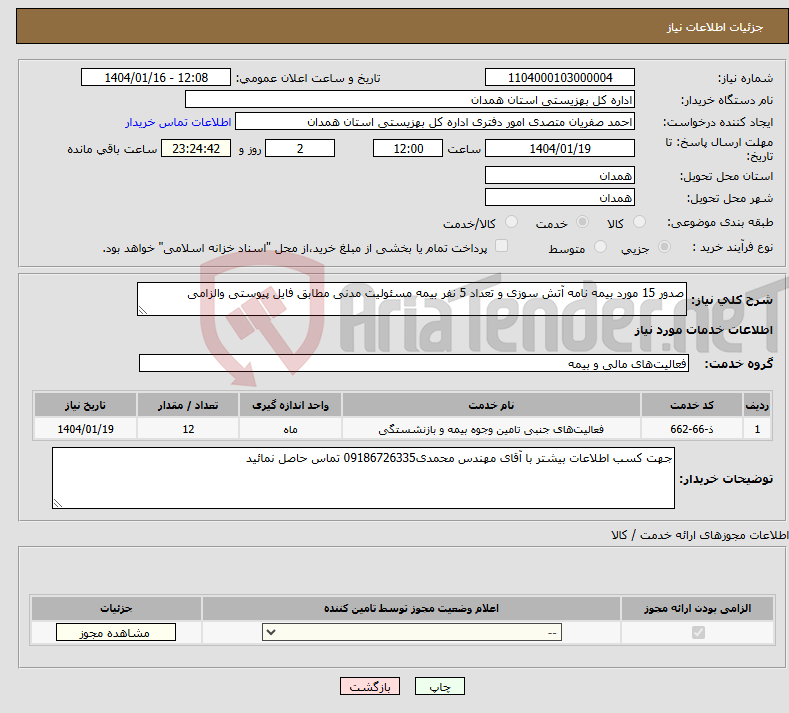
Task: Click the ردیف column header
Action: click(757, 405)
